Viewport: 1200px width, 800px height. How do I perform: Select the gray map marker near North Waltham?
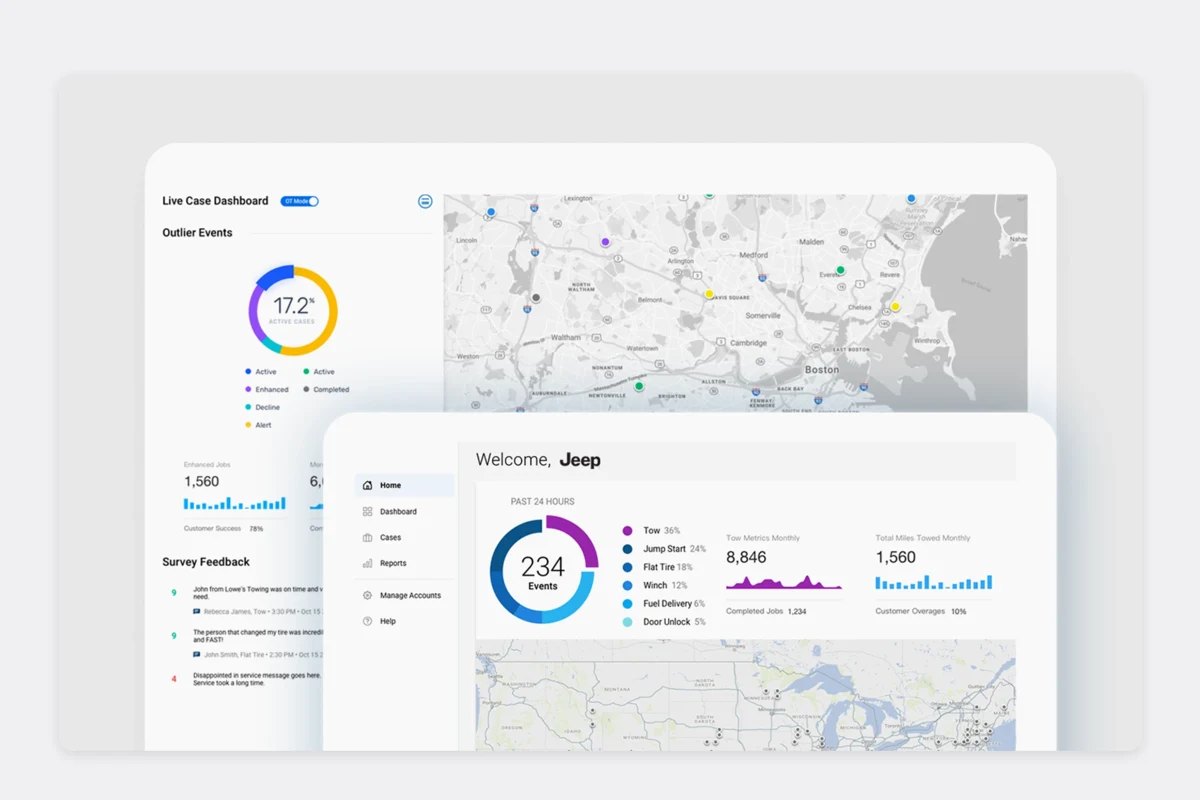(x=536, y=298)
